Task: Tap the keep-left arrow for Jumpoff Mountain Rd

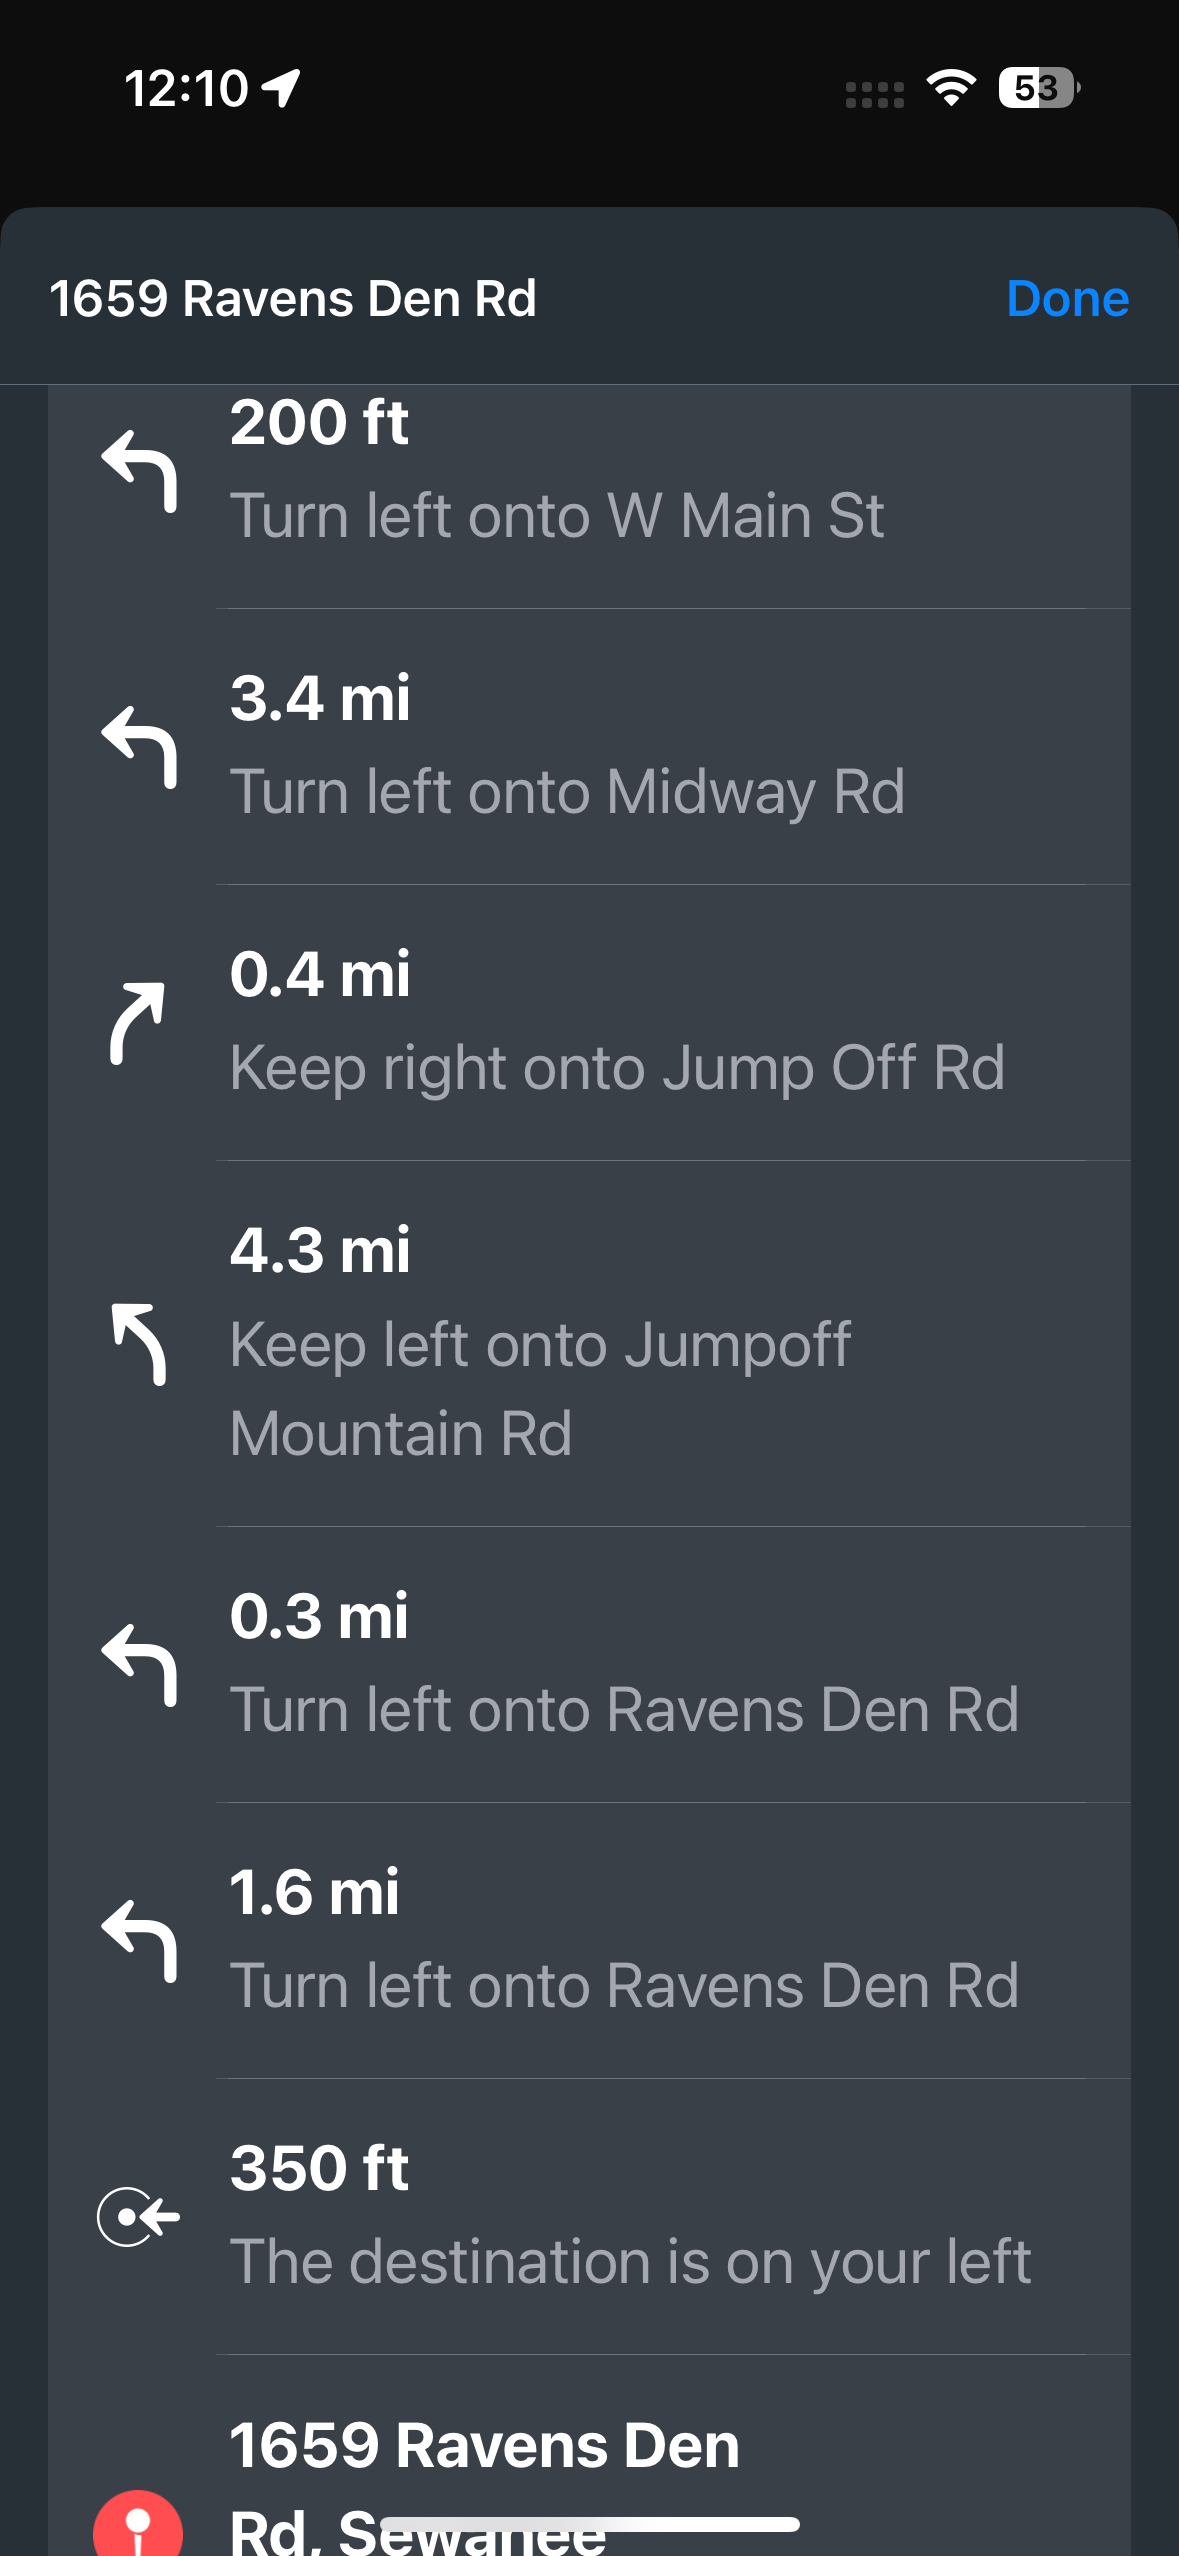Action: 139,1344
